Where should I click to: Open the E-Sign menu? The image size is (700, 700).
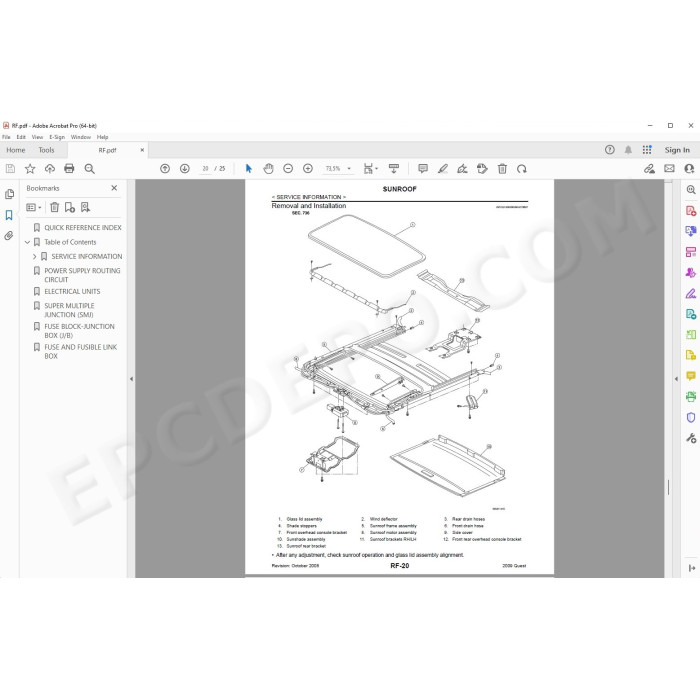pyautogui.click(x=57, y=137)
